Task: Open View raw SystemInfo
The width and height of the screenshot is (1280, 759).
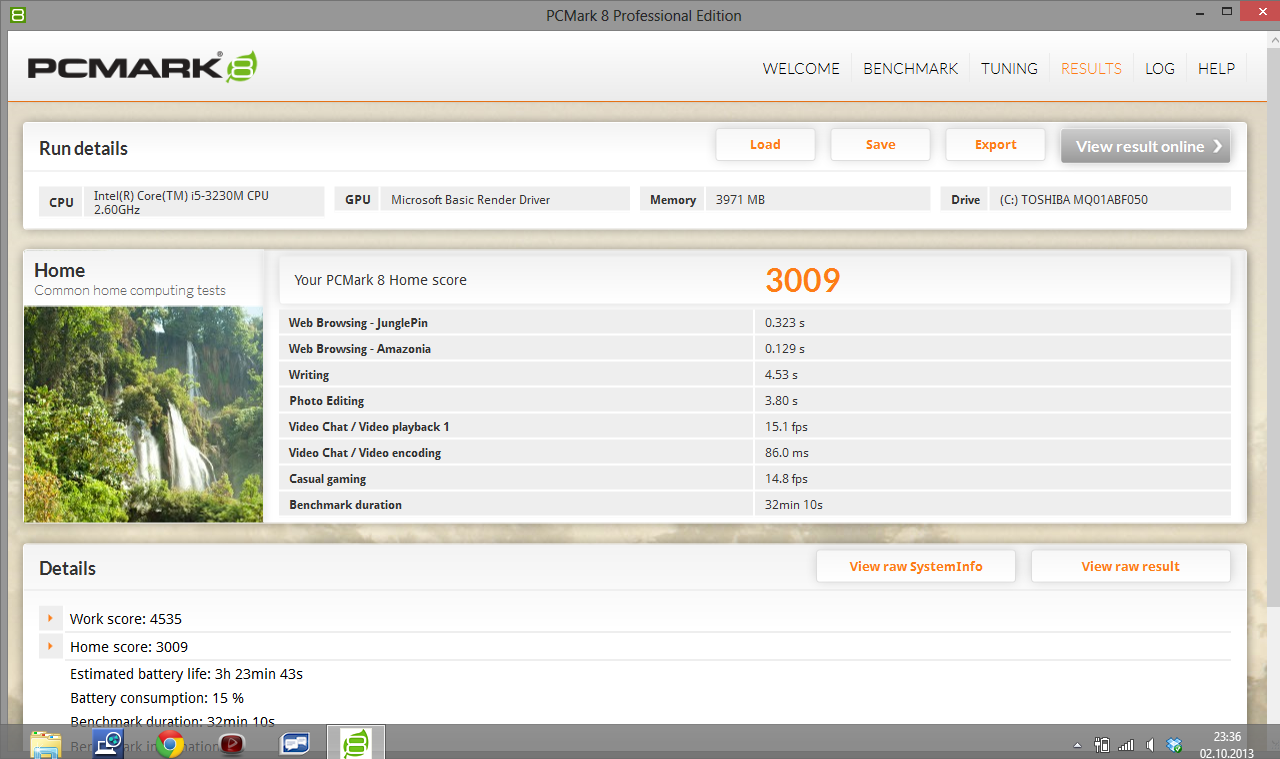Action: point(916,566)
